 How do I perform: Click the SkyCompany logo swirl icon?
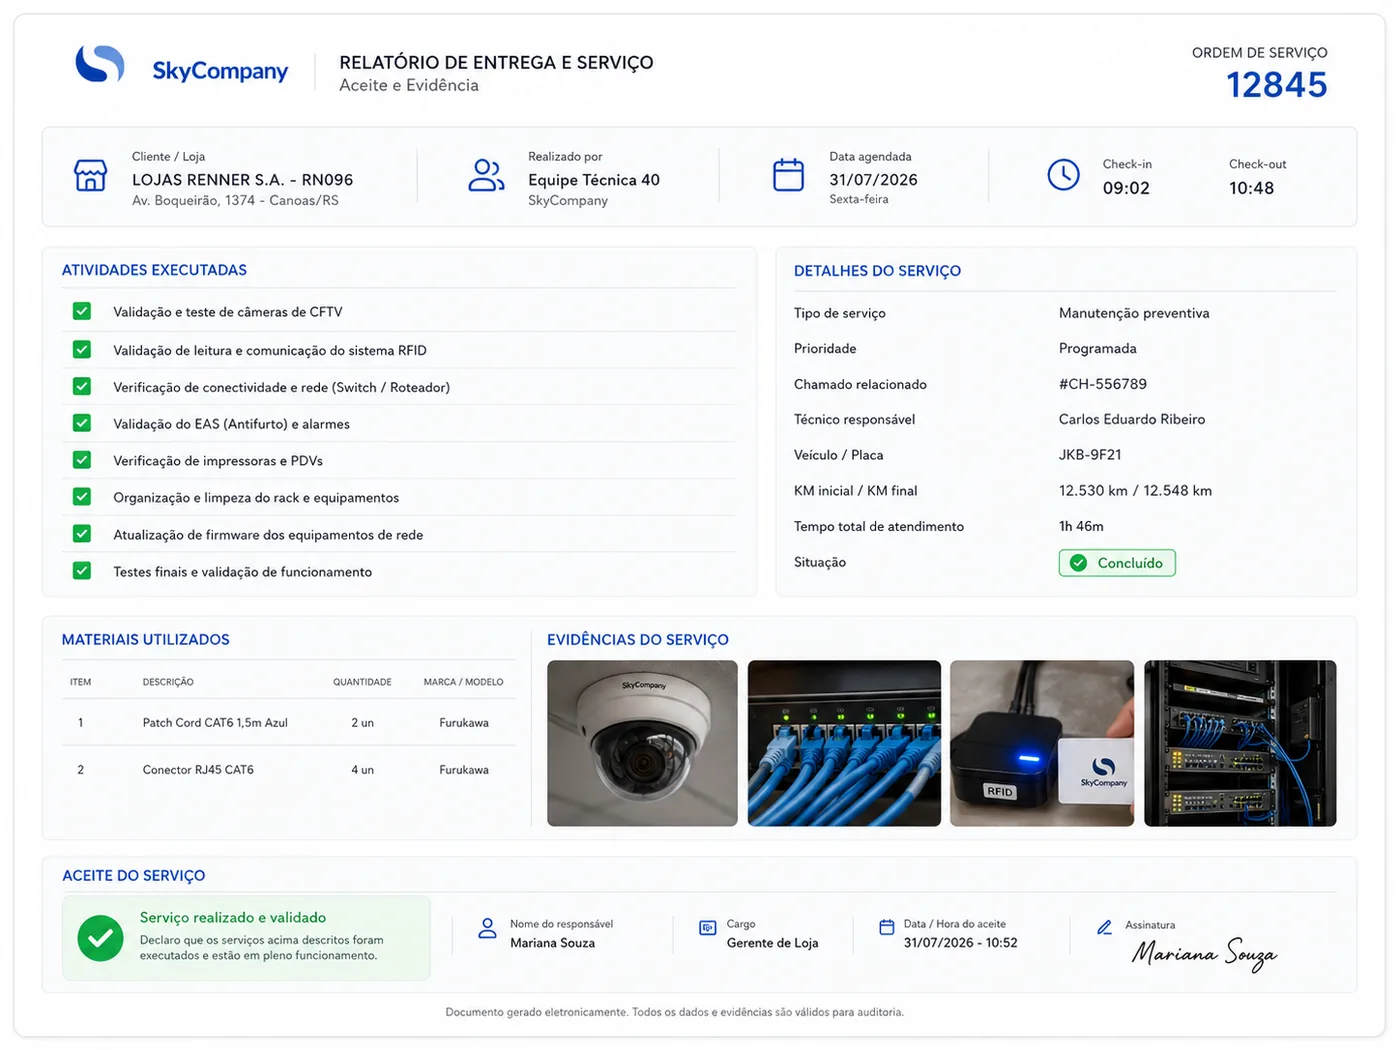point(100,64)
